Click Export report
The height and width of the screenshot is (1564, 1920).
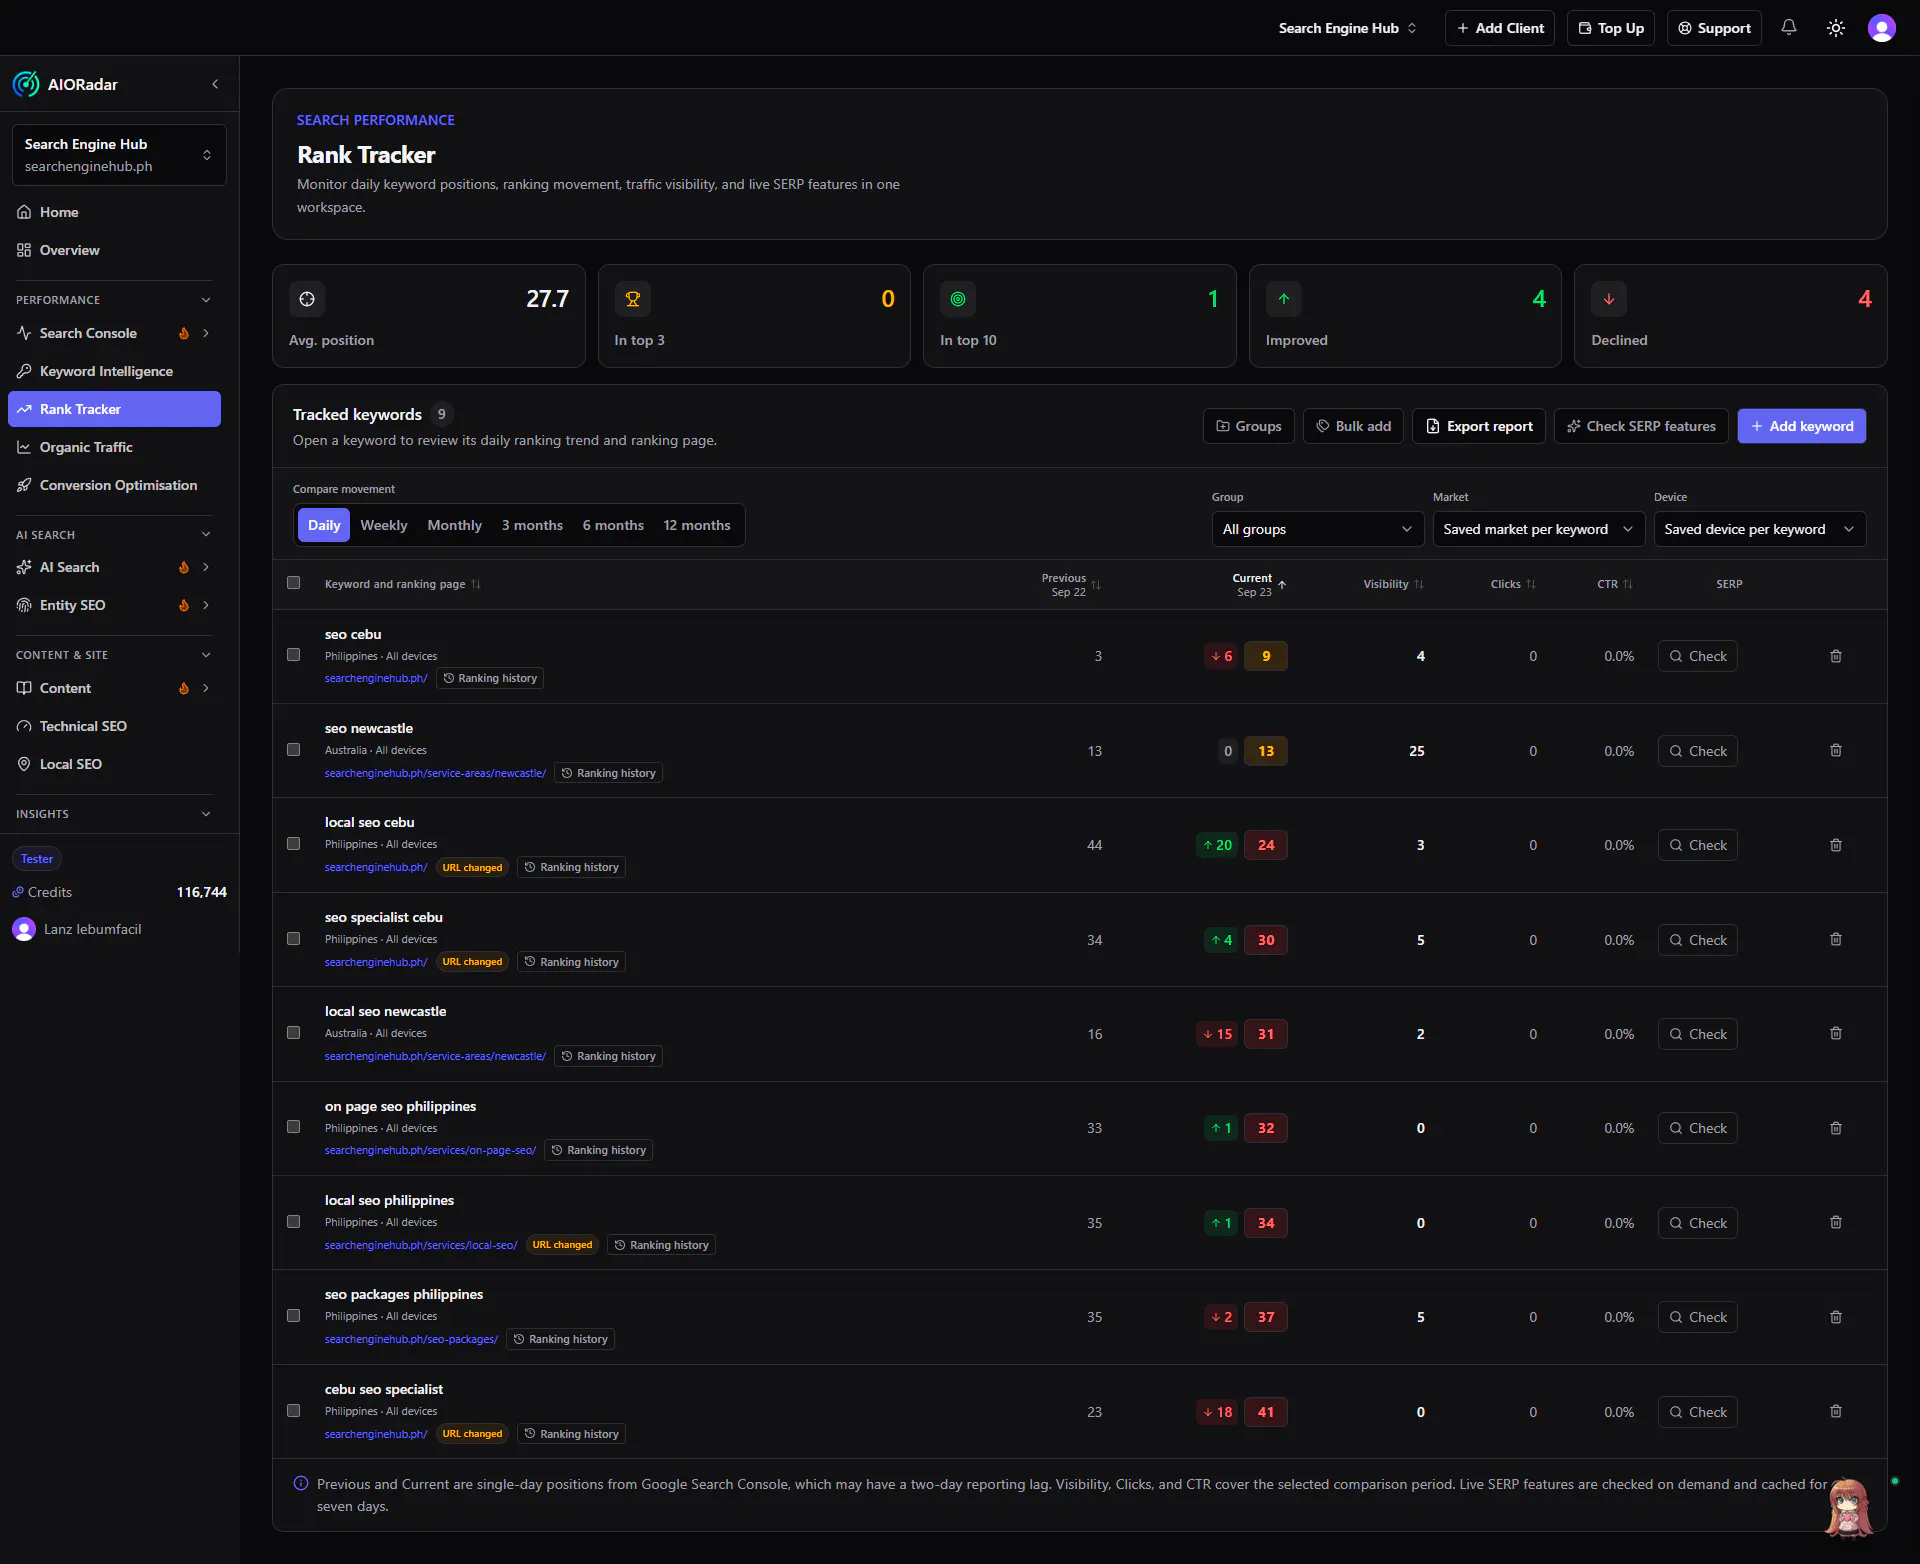tap(1478, 426)
